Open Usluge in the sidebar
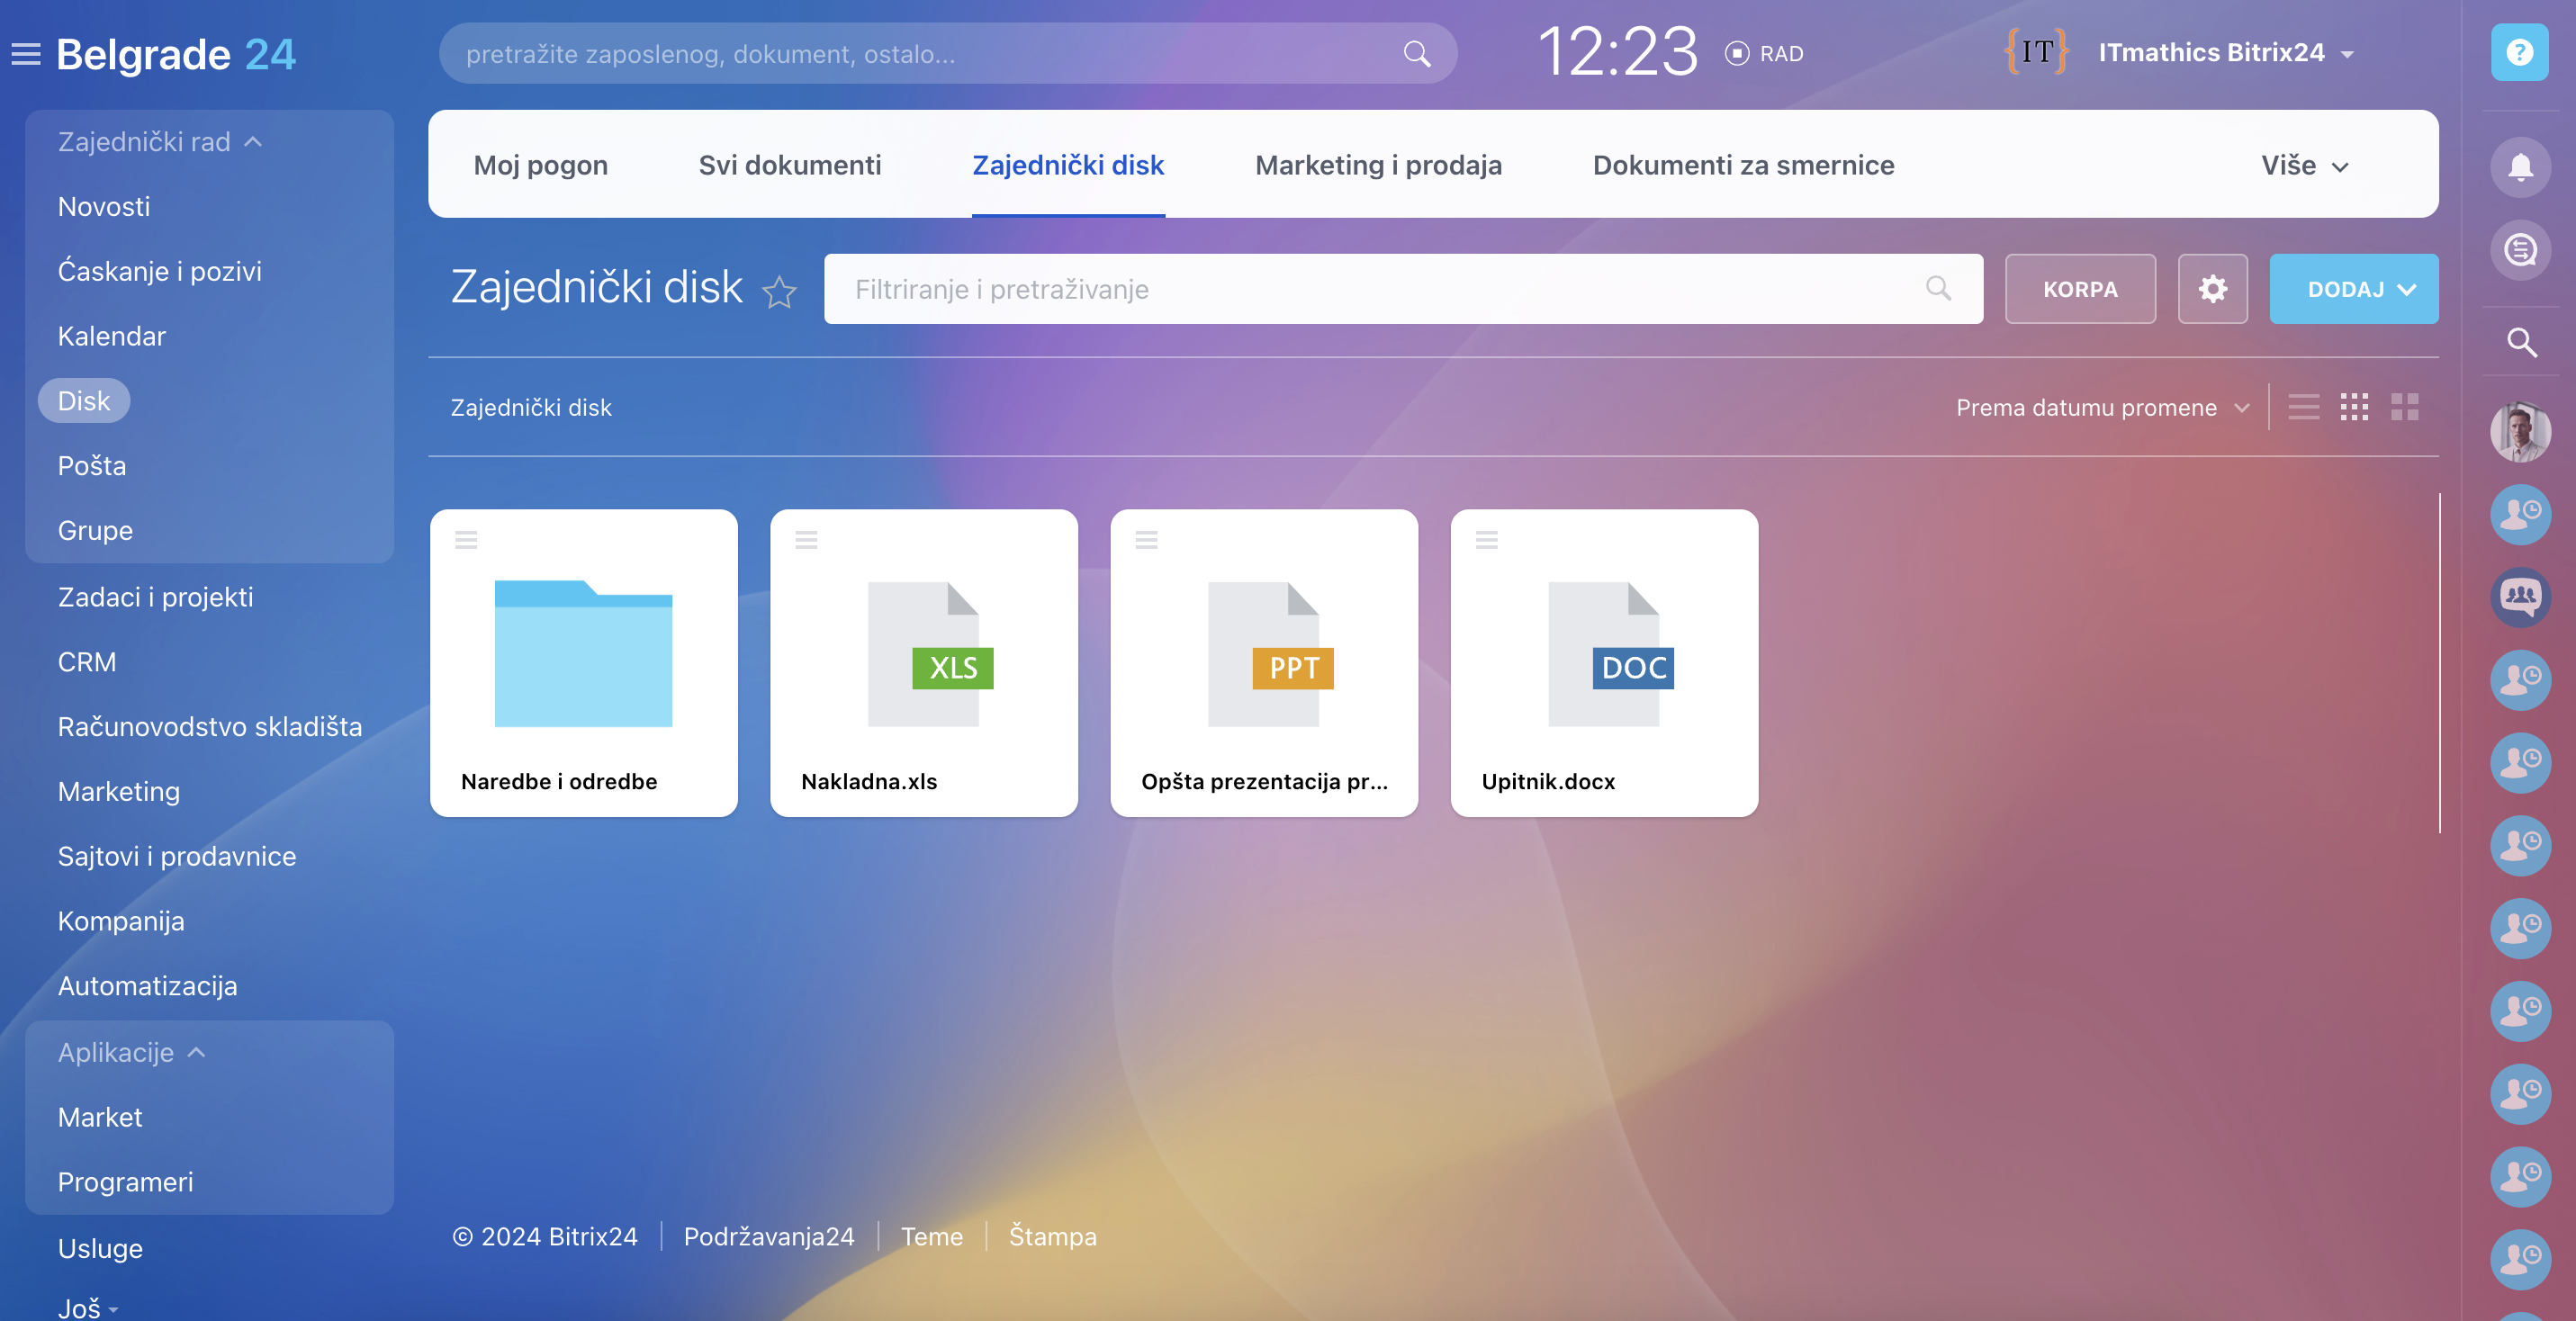2576x1321 pixels. 100,1248
